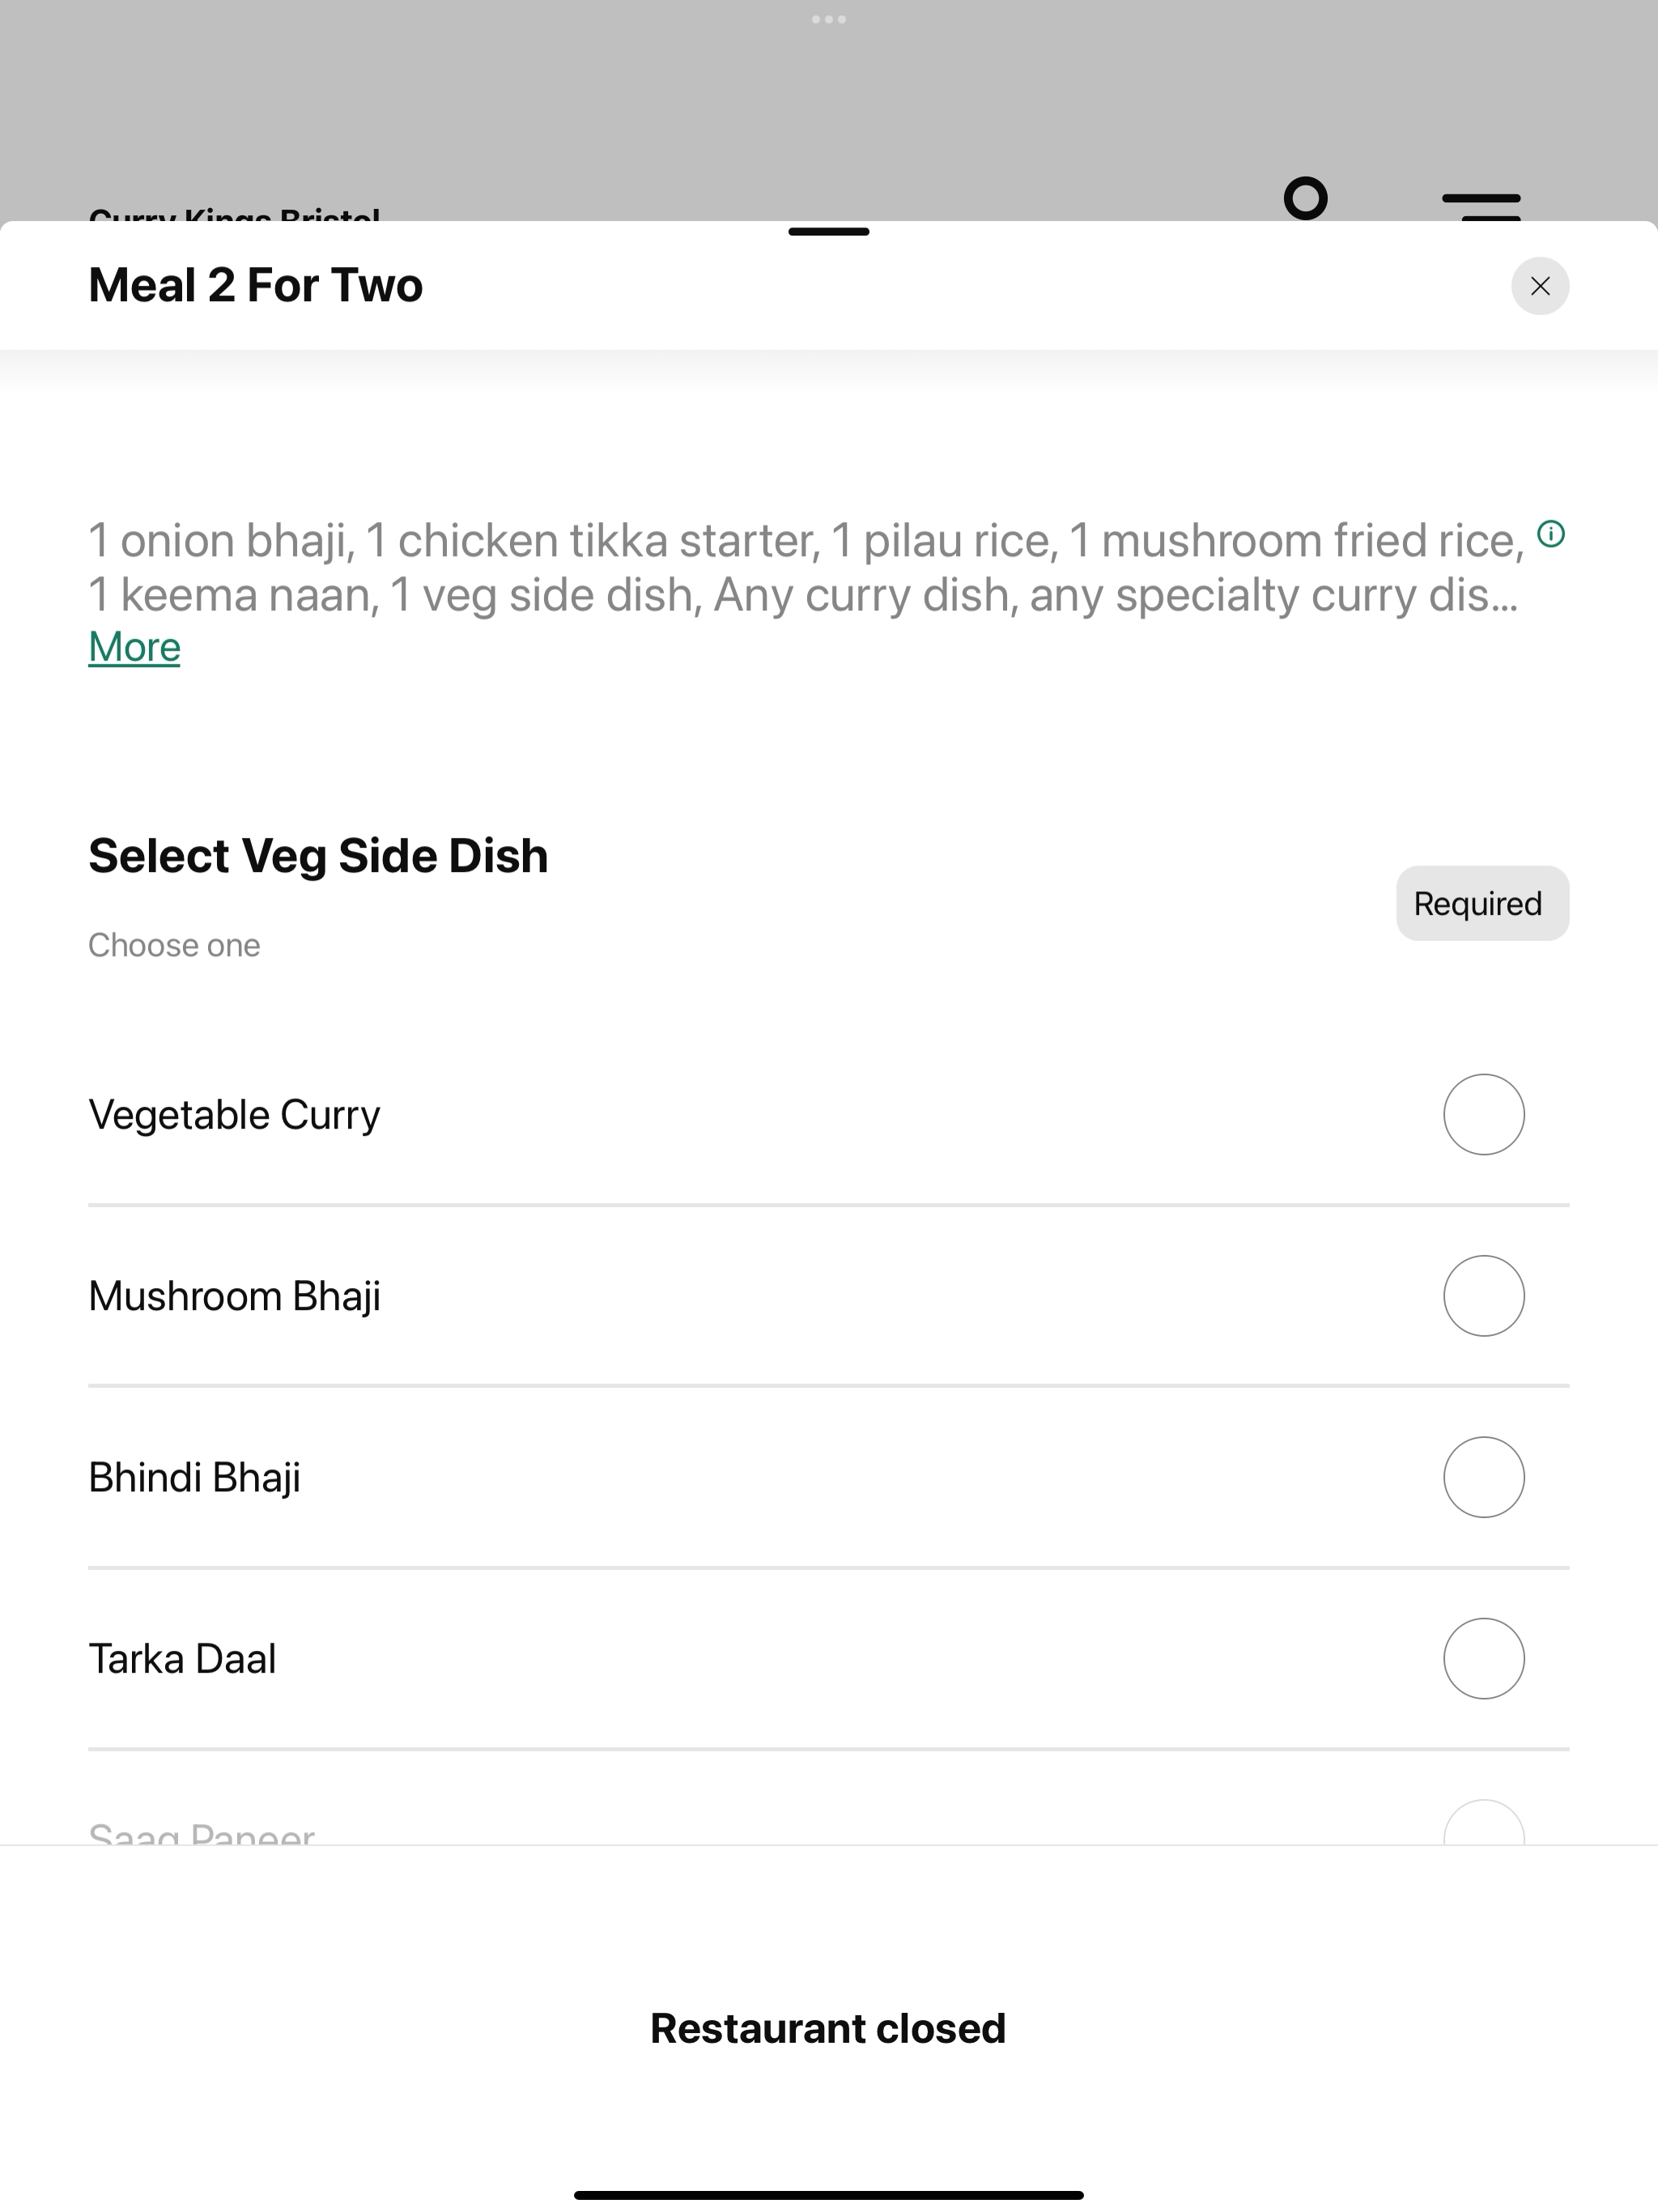
Task: Tap the Mushroom Bhaji row label
Action: 234,1296
